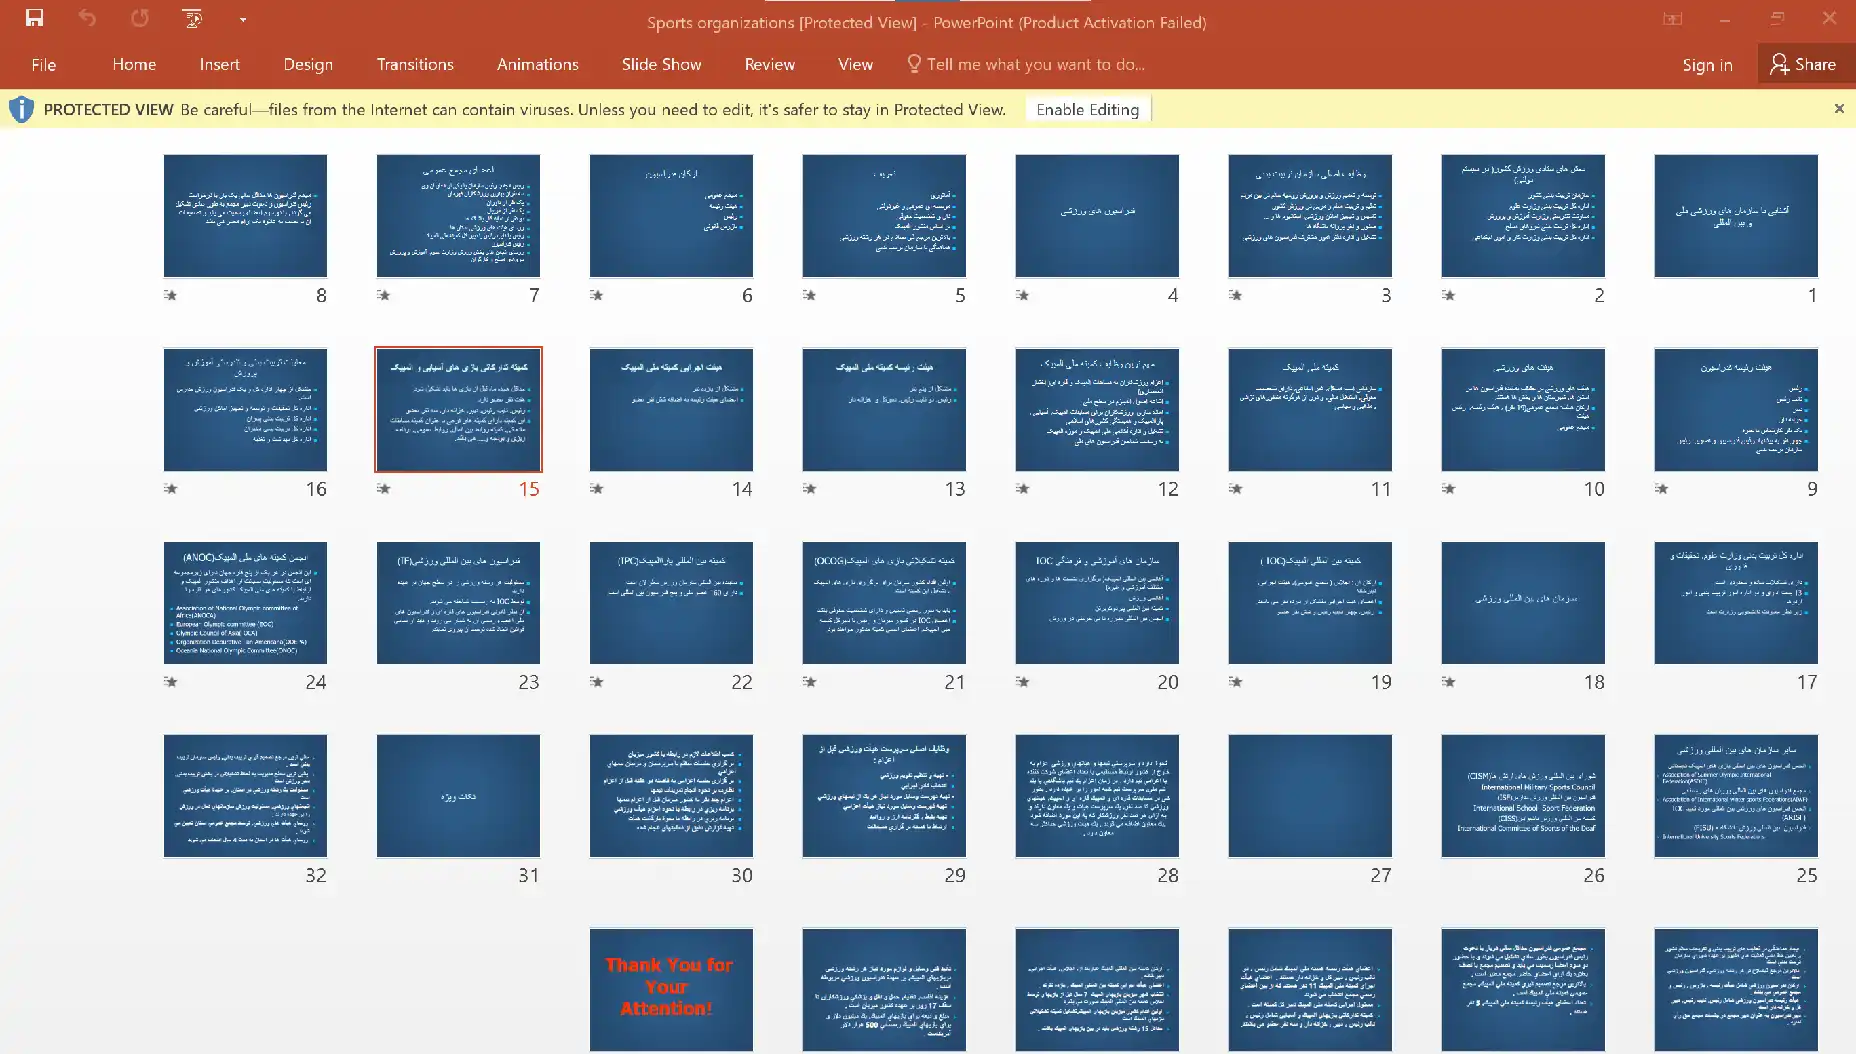Click the Undo arrow icon
This screenshot has height=1054, width=1856.
tap(87, 18)
